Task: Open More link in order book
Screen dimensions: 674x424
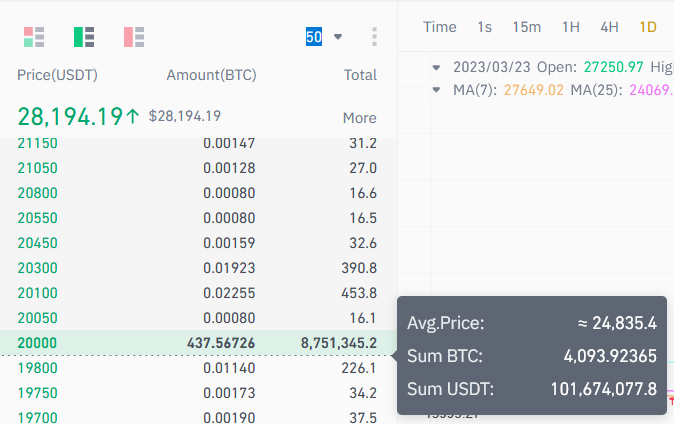Action: click(359, 118)
